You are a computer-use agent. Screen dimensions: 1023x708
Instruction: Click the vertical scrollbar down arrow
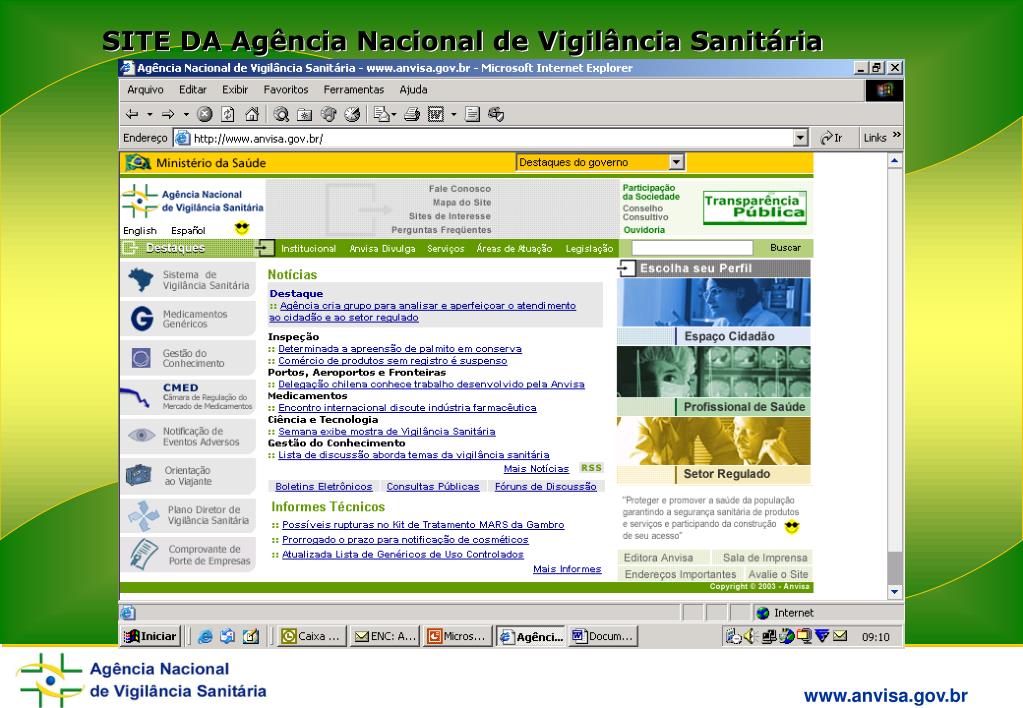pyautogui.click(x=895, y=592)
